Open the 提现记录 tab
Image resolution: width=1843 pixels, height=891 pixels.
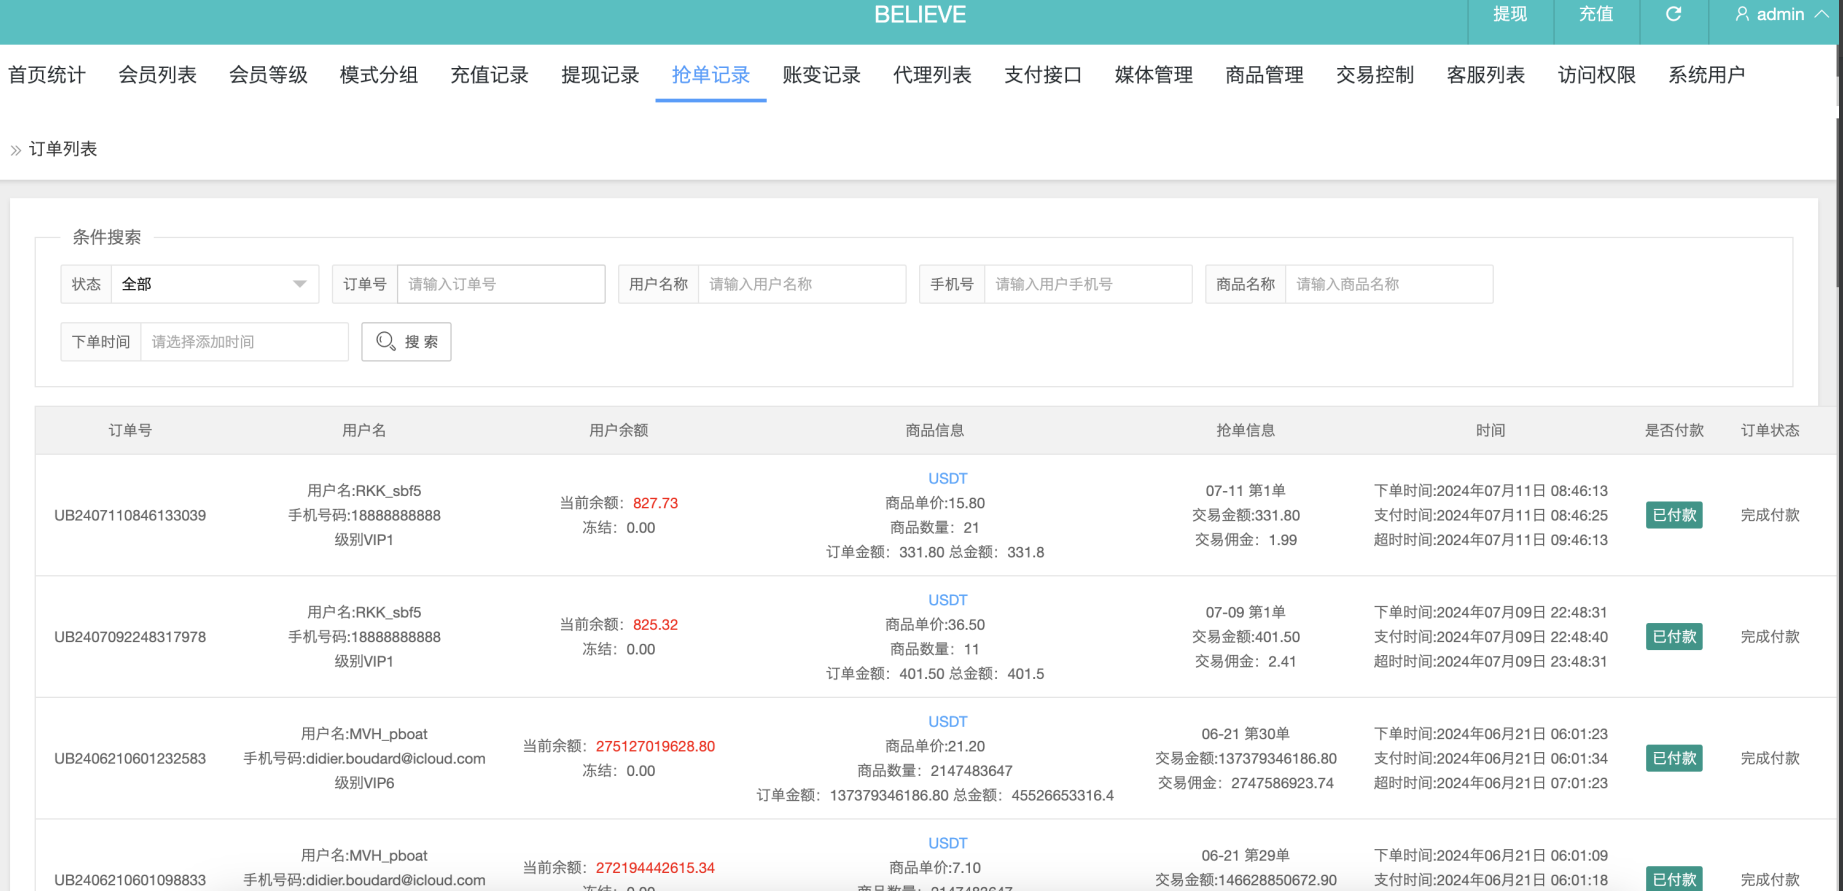(600, 75)
